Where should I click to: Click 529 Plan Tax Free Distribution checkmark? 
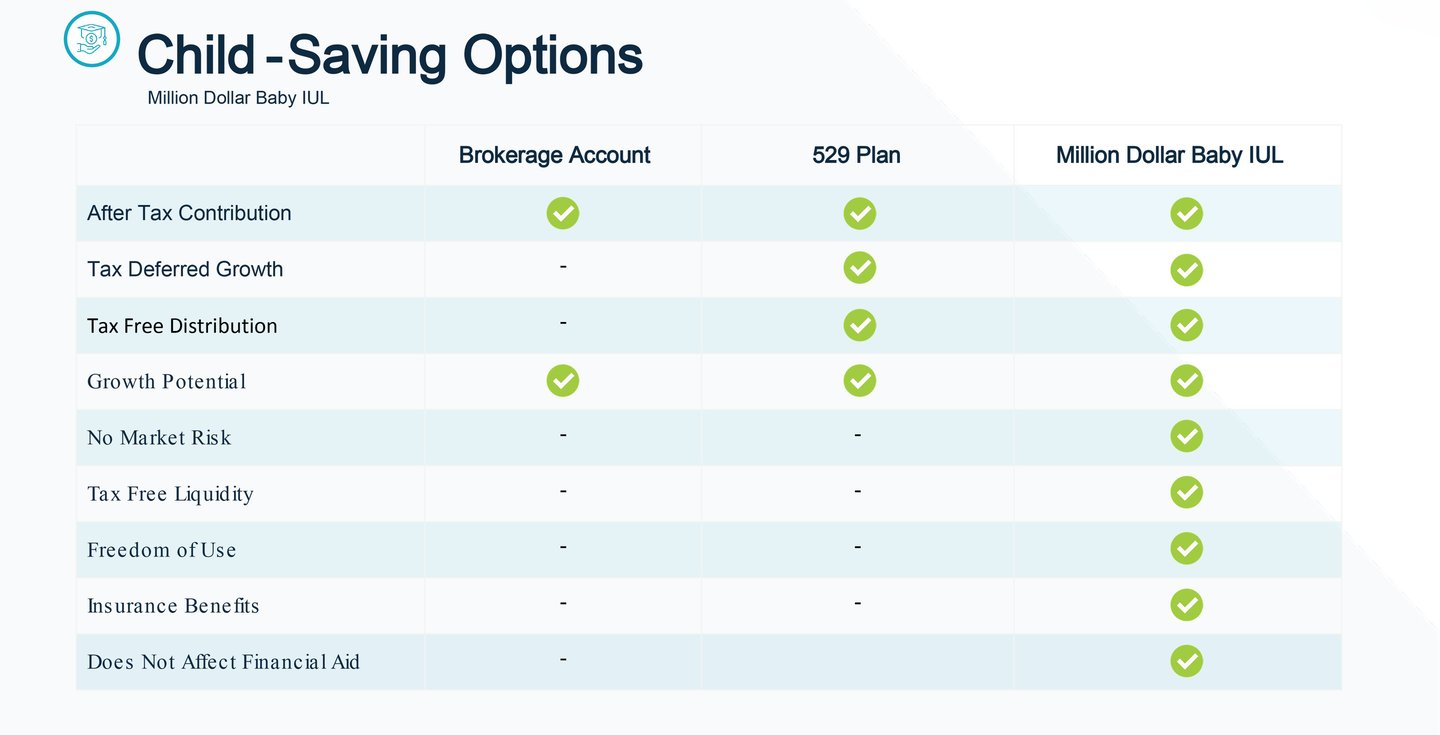tap(859, 325)
